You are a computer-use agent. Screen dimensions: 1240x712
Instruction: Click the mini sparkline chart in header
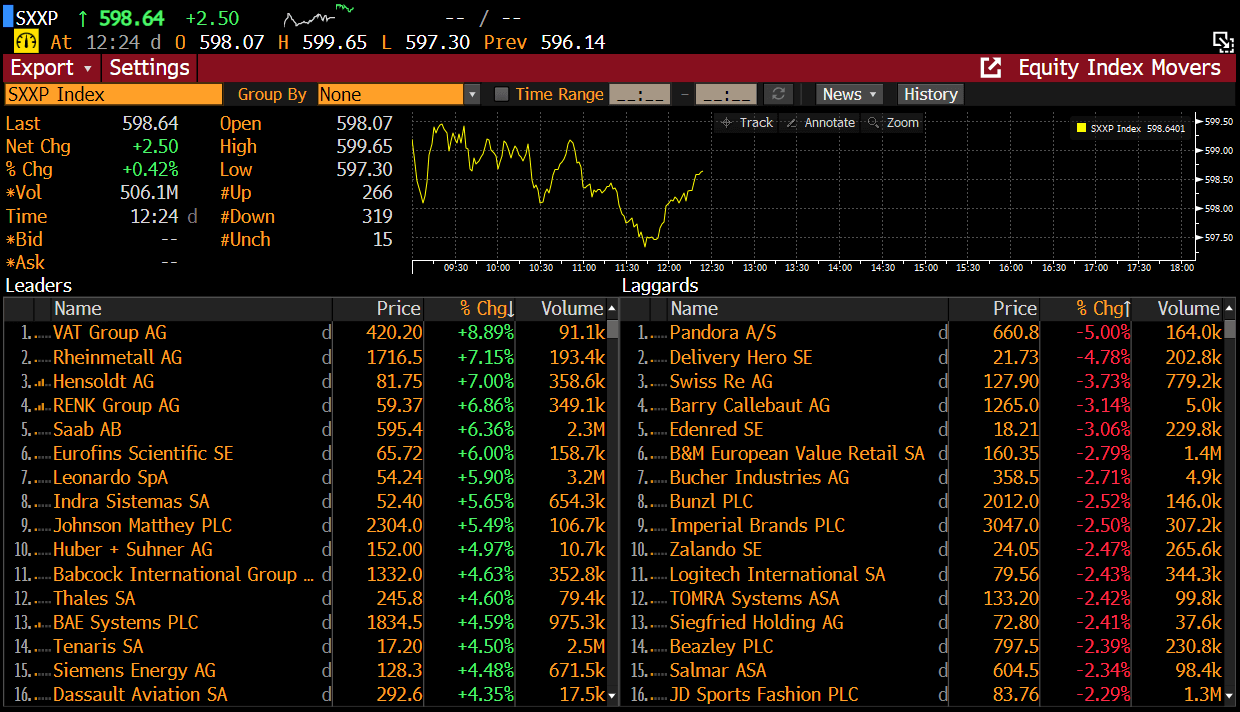318,17
